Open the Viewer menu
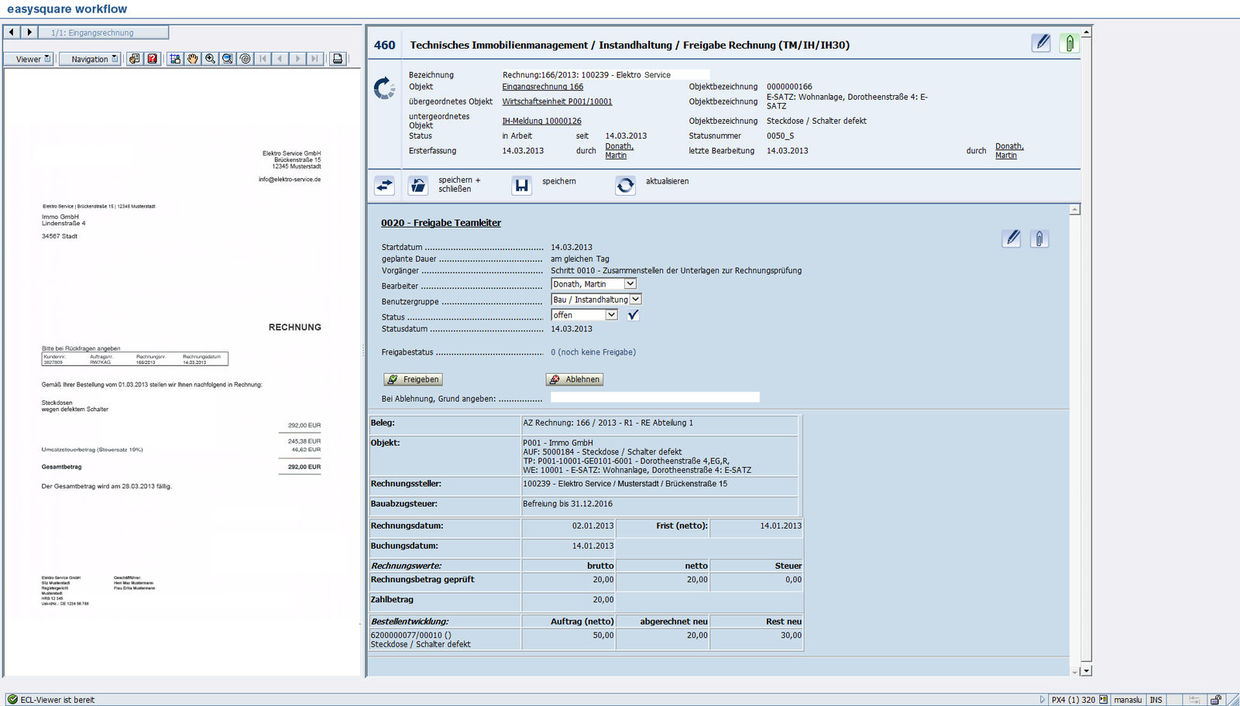The image size is (1240, 706). (29, 59)
